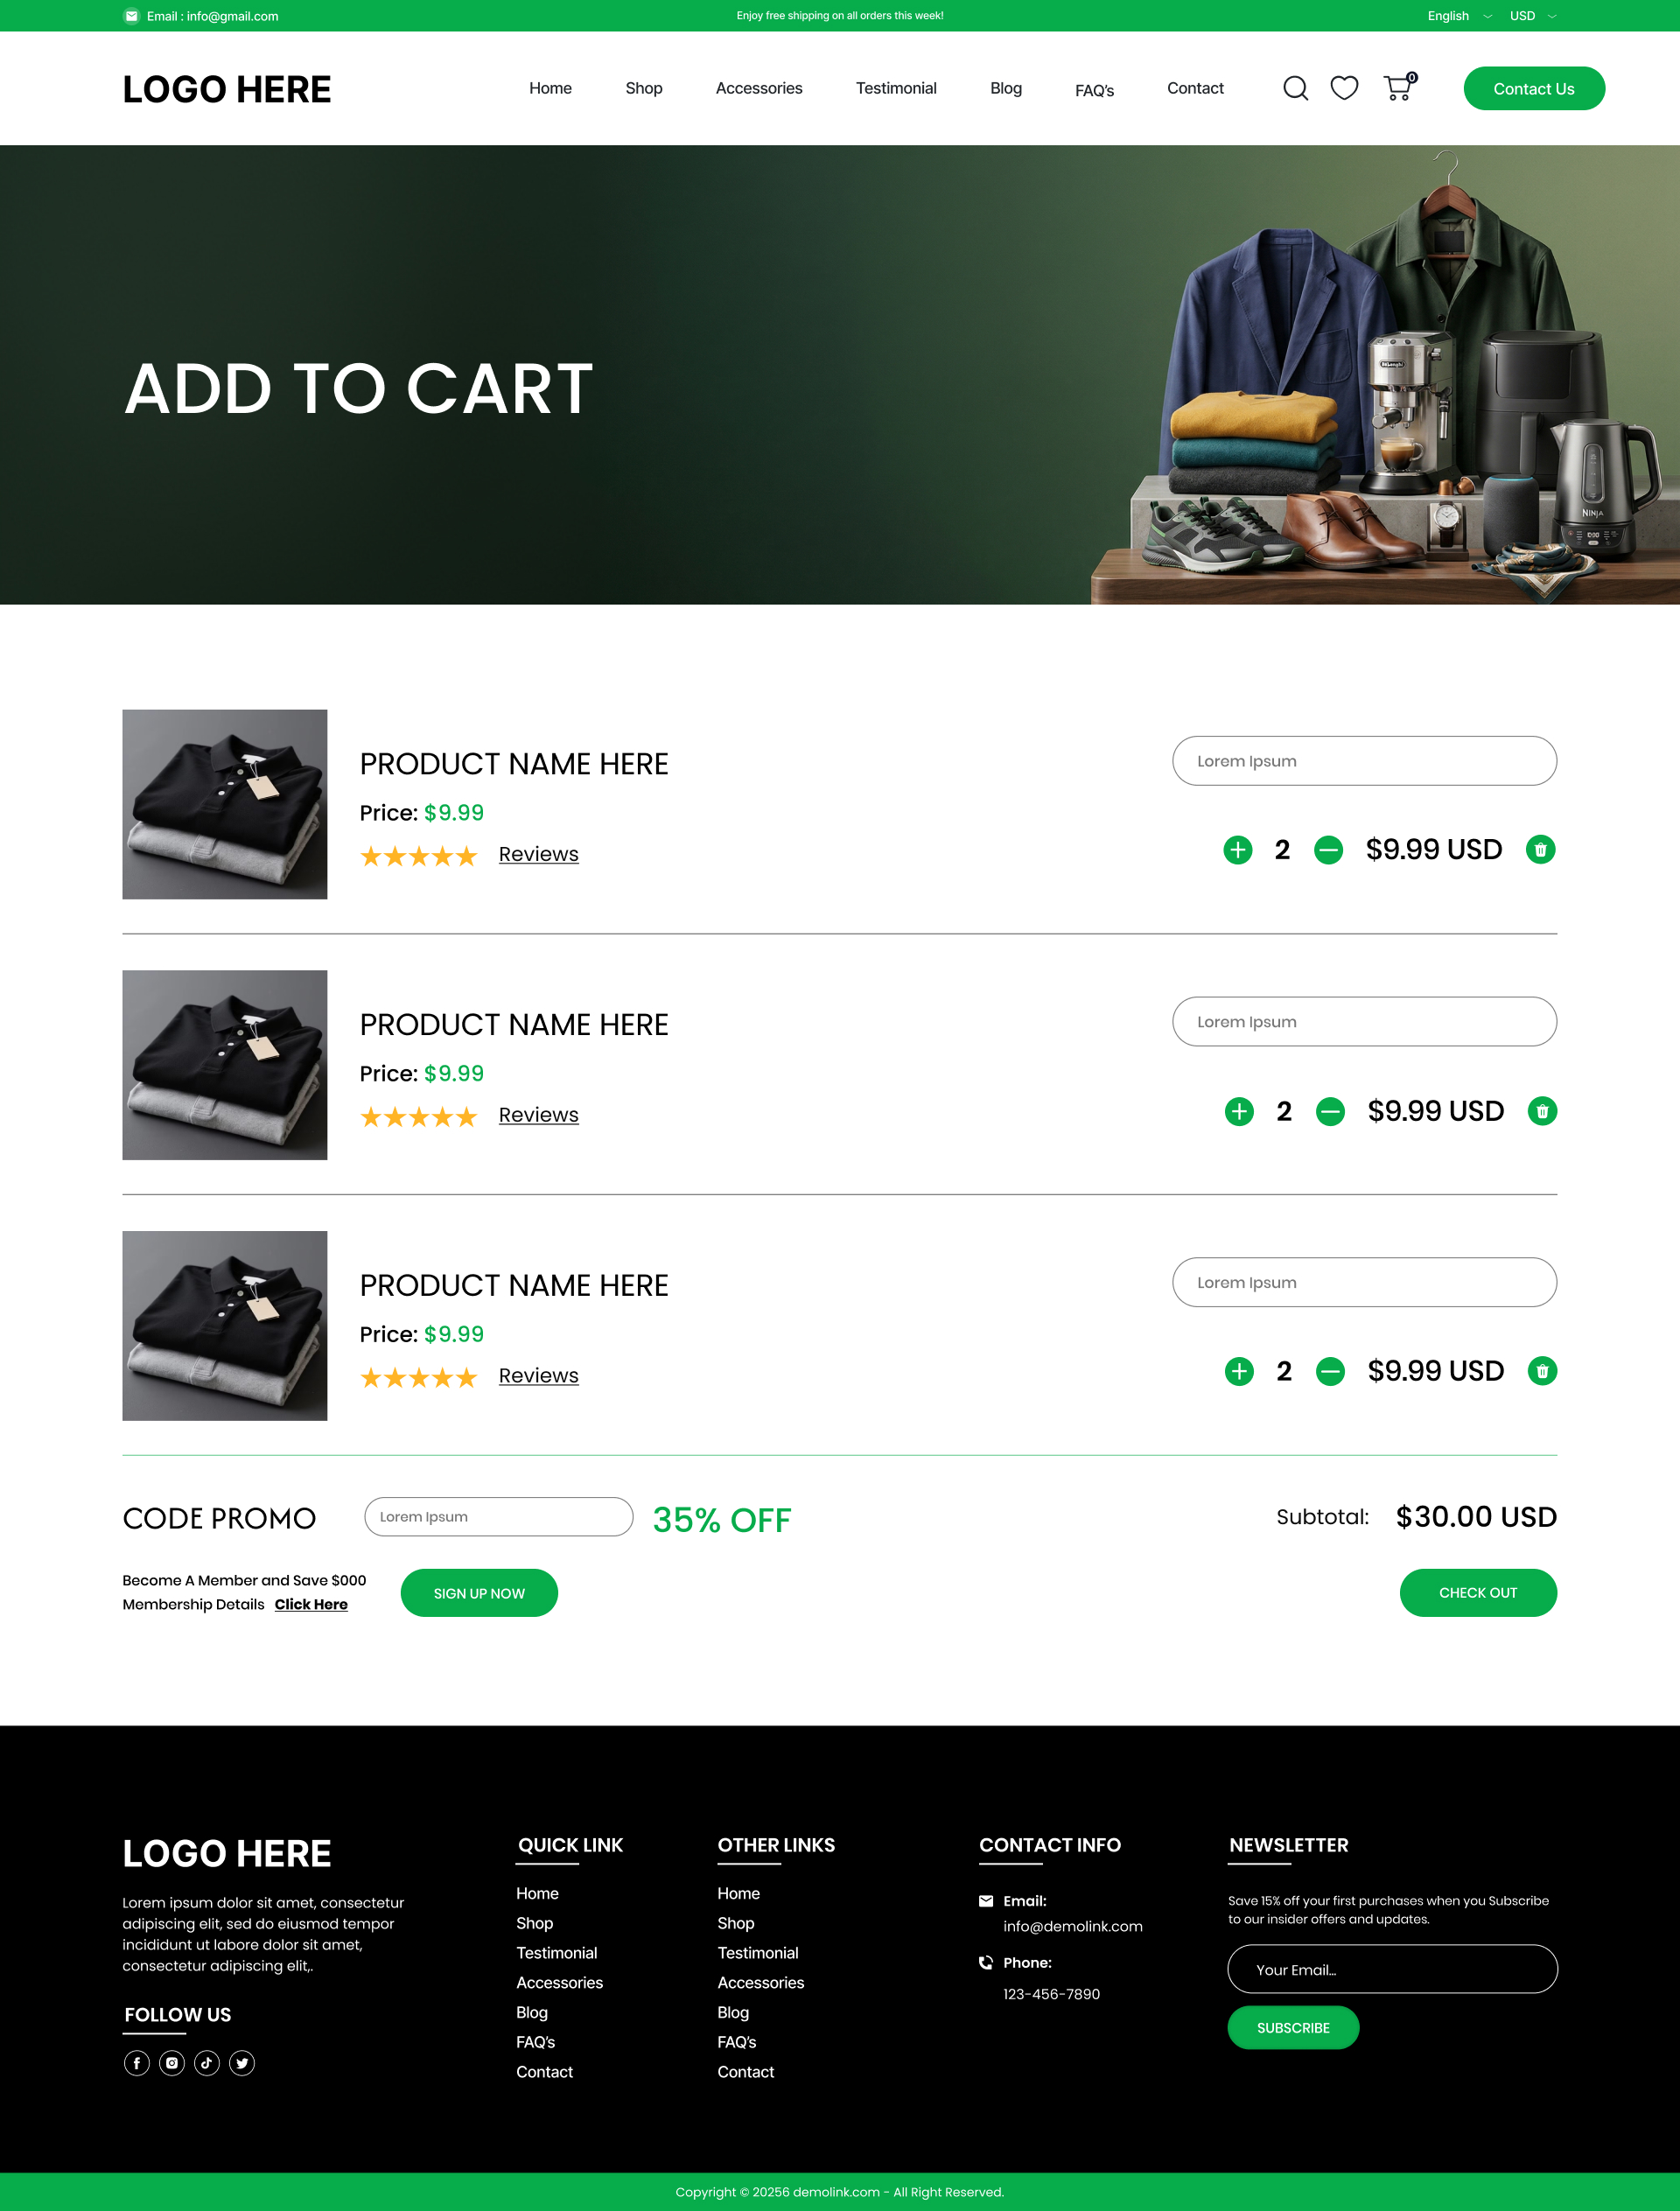
Task: Open the Testimonial page from top navigation
Action: coord(896,88)
